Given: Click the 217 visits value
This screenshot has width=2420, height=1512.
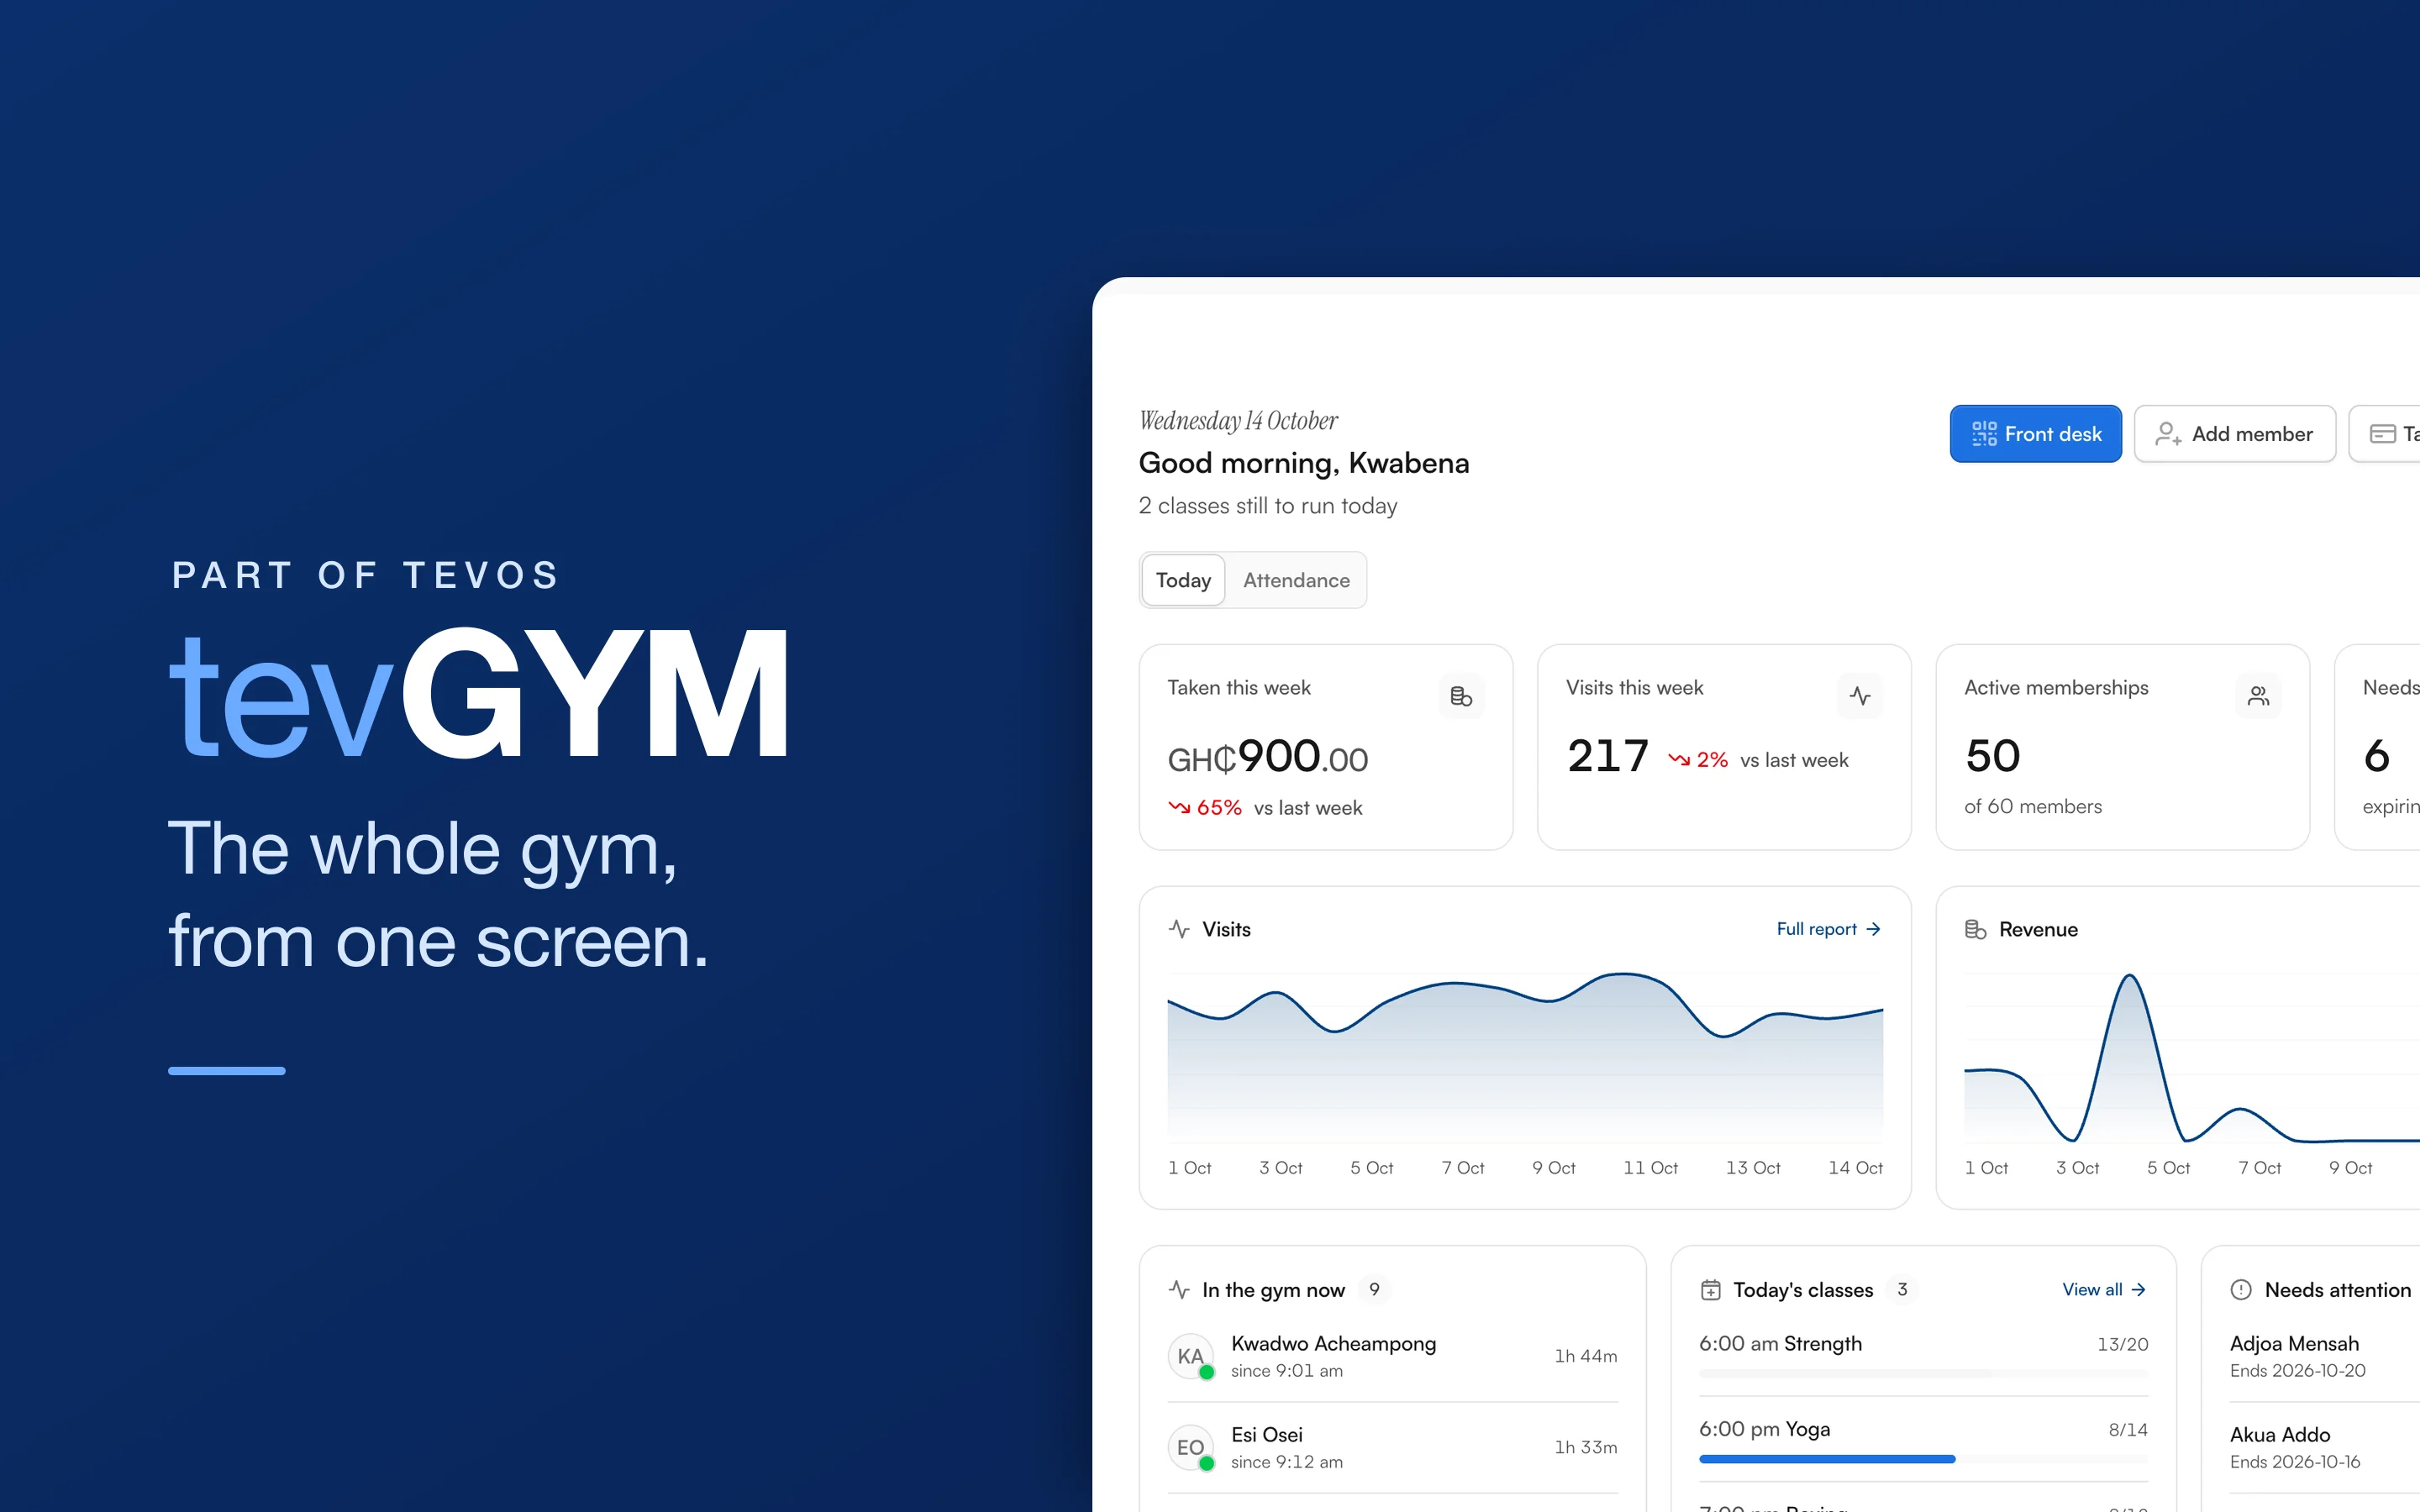Looking at the screenshot, I should pyautogui.click(x=1607, y=756).
